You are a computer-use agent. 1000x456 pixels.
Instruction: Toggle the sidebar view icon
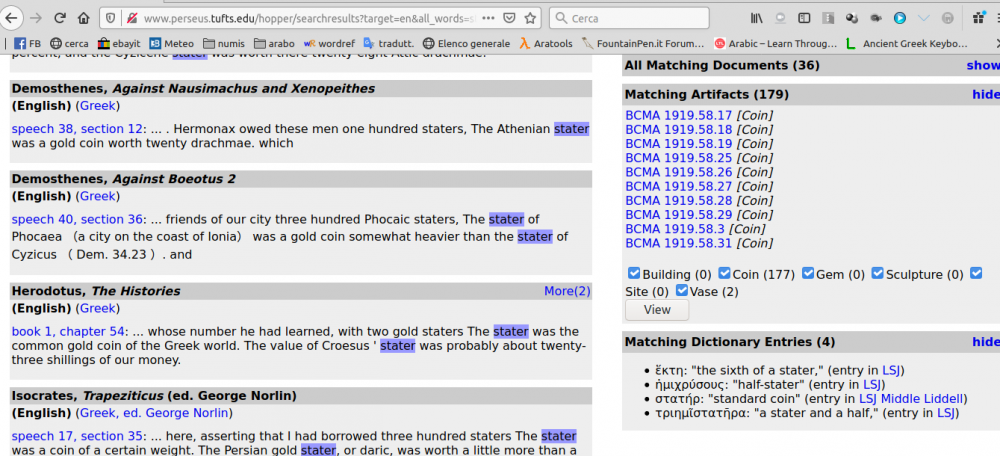(805, 18)
